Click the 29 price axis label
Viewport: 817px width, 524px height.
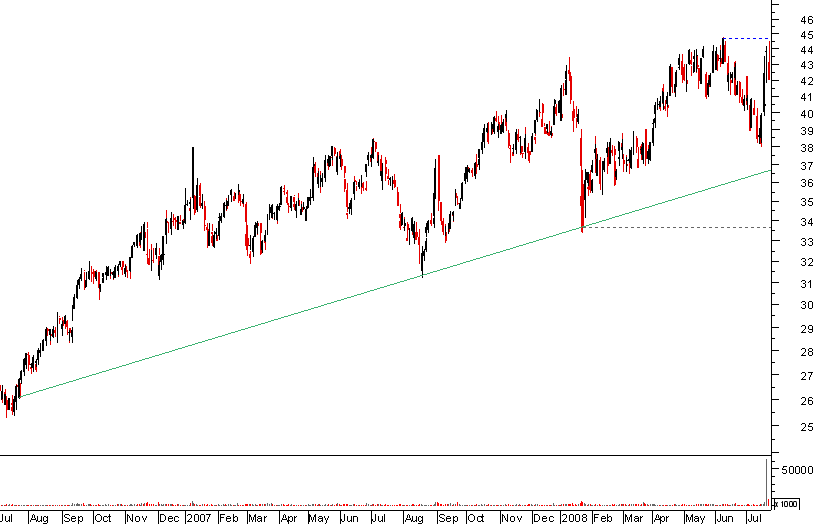point(807,329)
